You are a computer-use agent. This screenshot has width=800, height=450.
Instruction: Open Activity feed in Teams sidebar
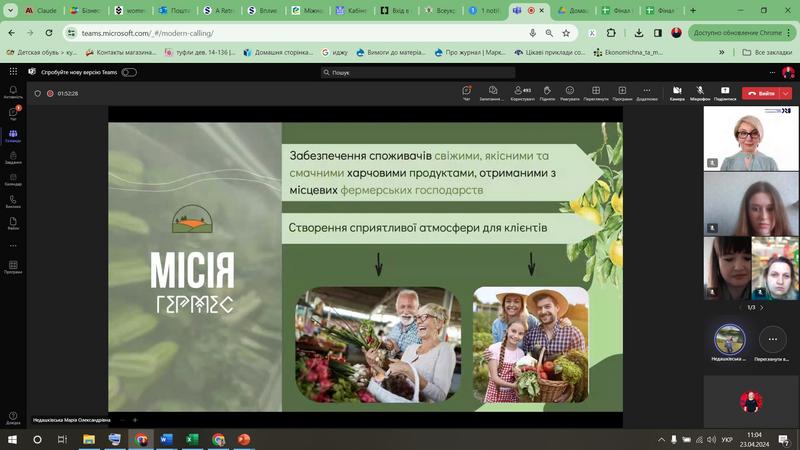[13, 92]
